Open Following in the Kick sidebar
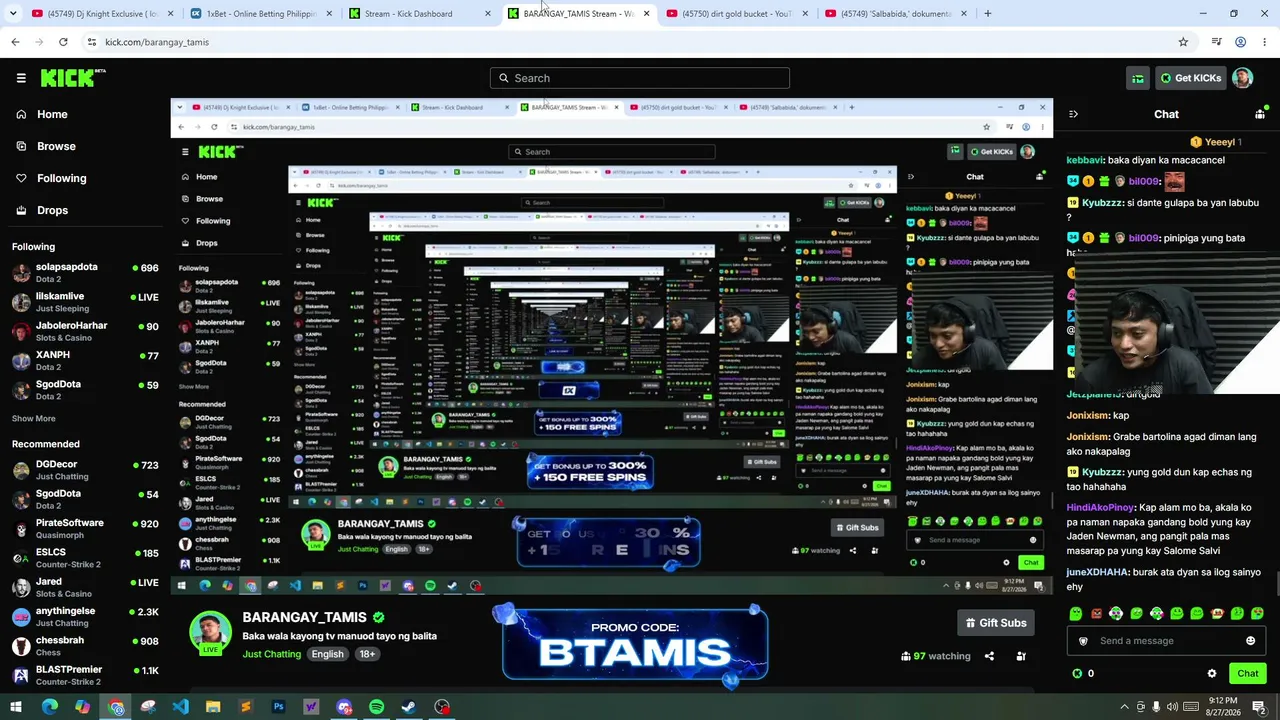1280x720 pixels. 51,178
